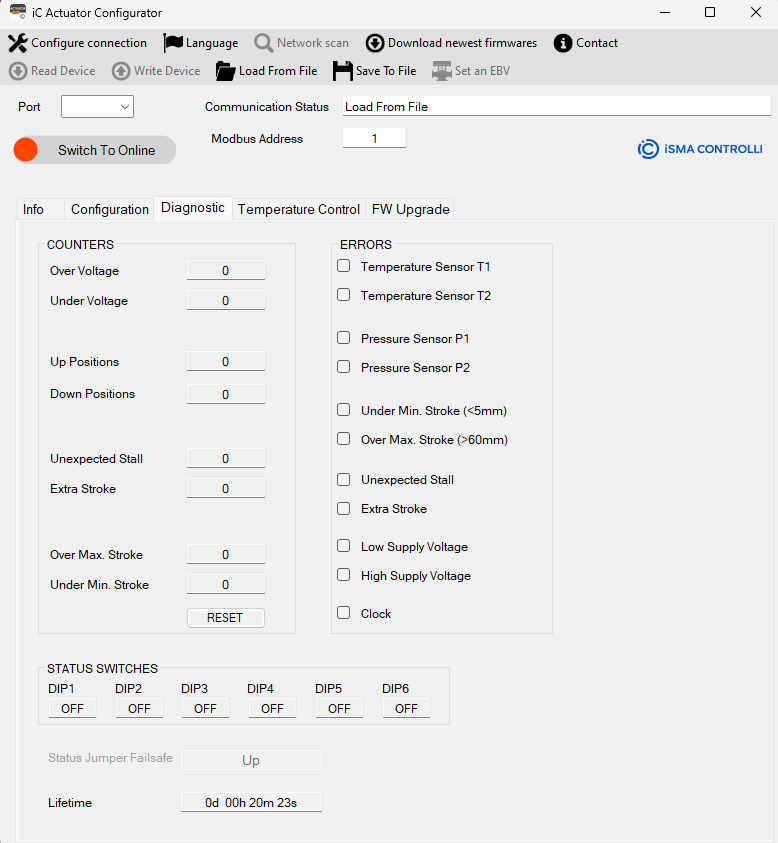Click the Unexpected Stall counter field
Viewport: 778px width, 843px height.
coord(226,458)
